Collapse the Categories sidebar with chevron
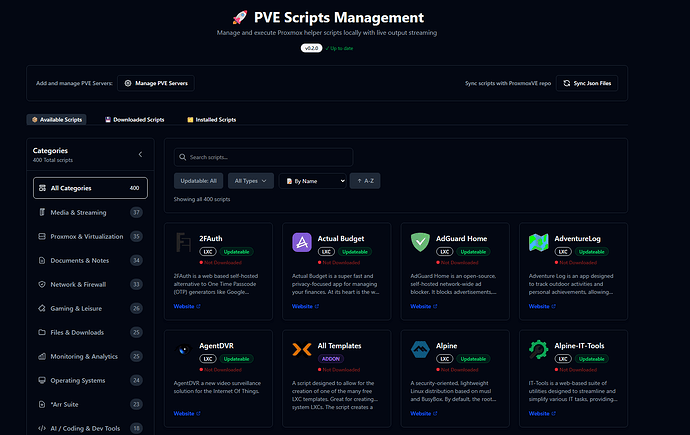690x435 pixels. click(x=140, y=154)
